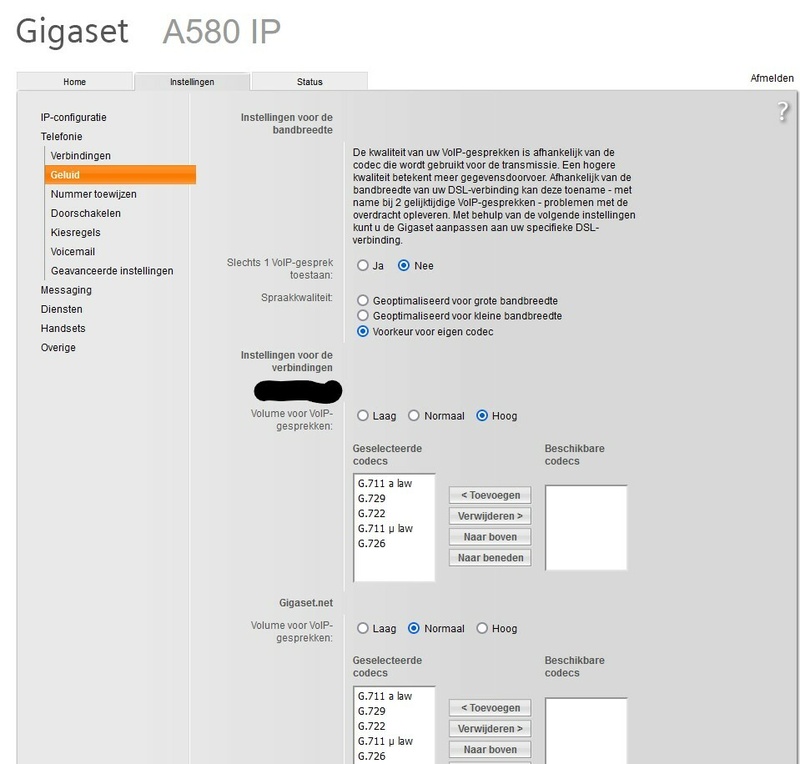Select G.711 a law in Gigaset.net codecs
This screenshot has width=800, height=764.
pyautogui.click(x=385, y=696)
